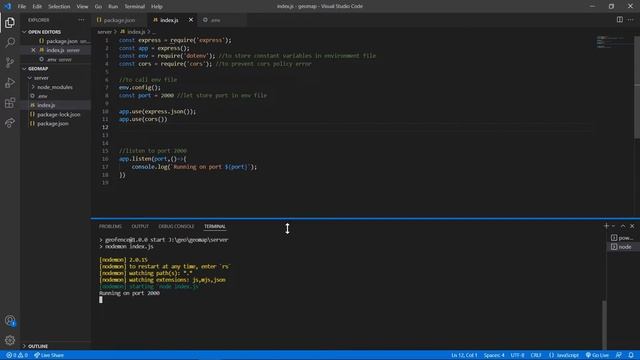Create a new terminal with plus icon
640x360 pixels.
pos(606,226)
